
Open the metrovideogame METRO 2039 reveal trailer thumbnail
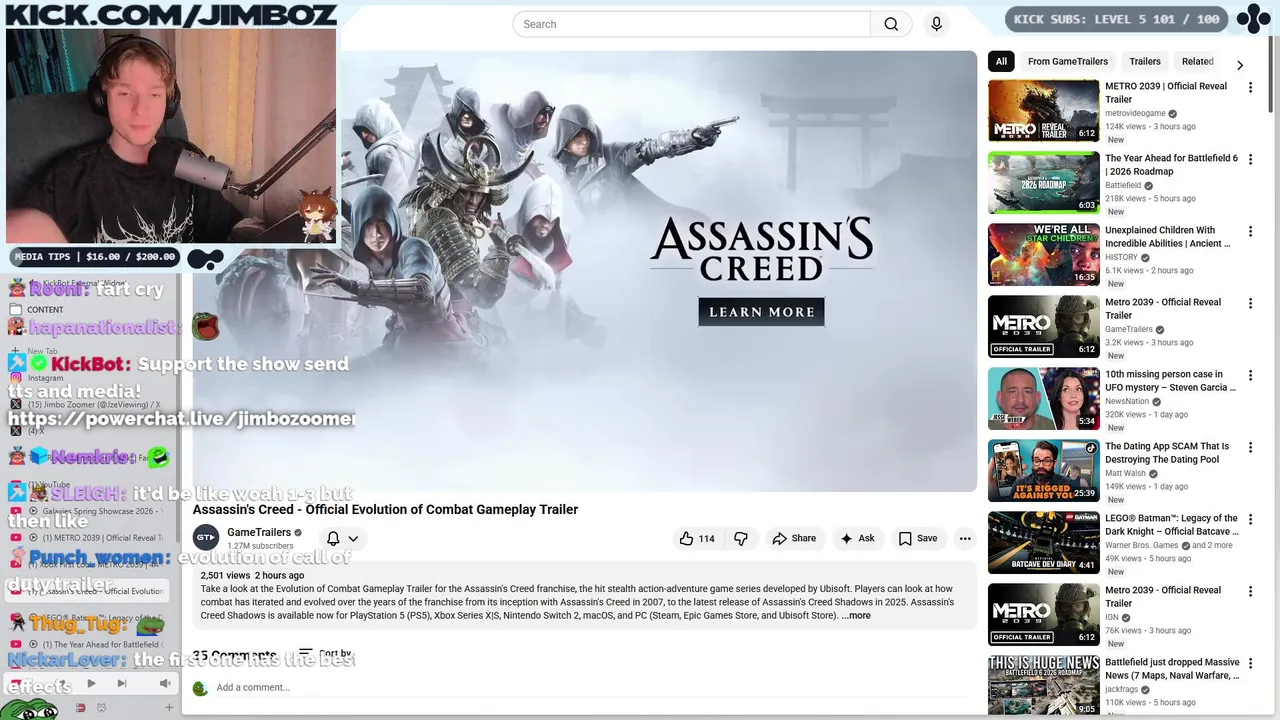(1044, 111)
